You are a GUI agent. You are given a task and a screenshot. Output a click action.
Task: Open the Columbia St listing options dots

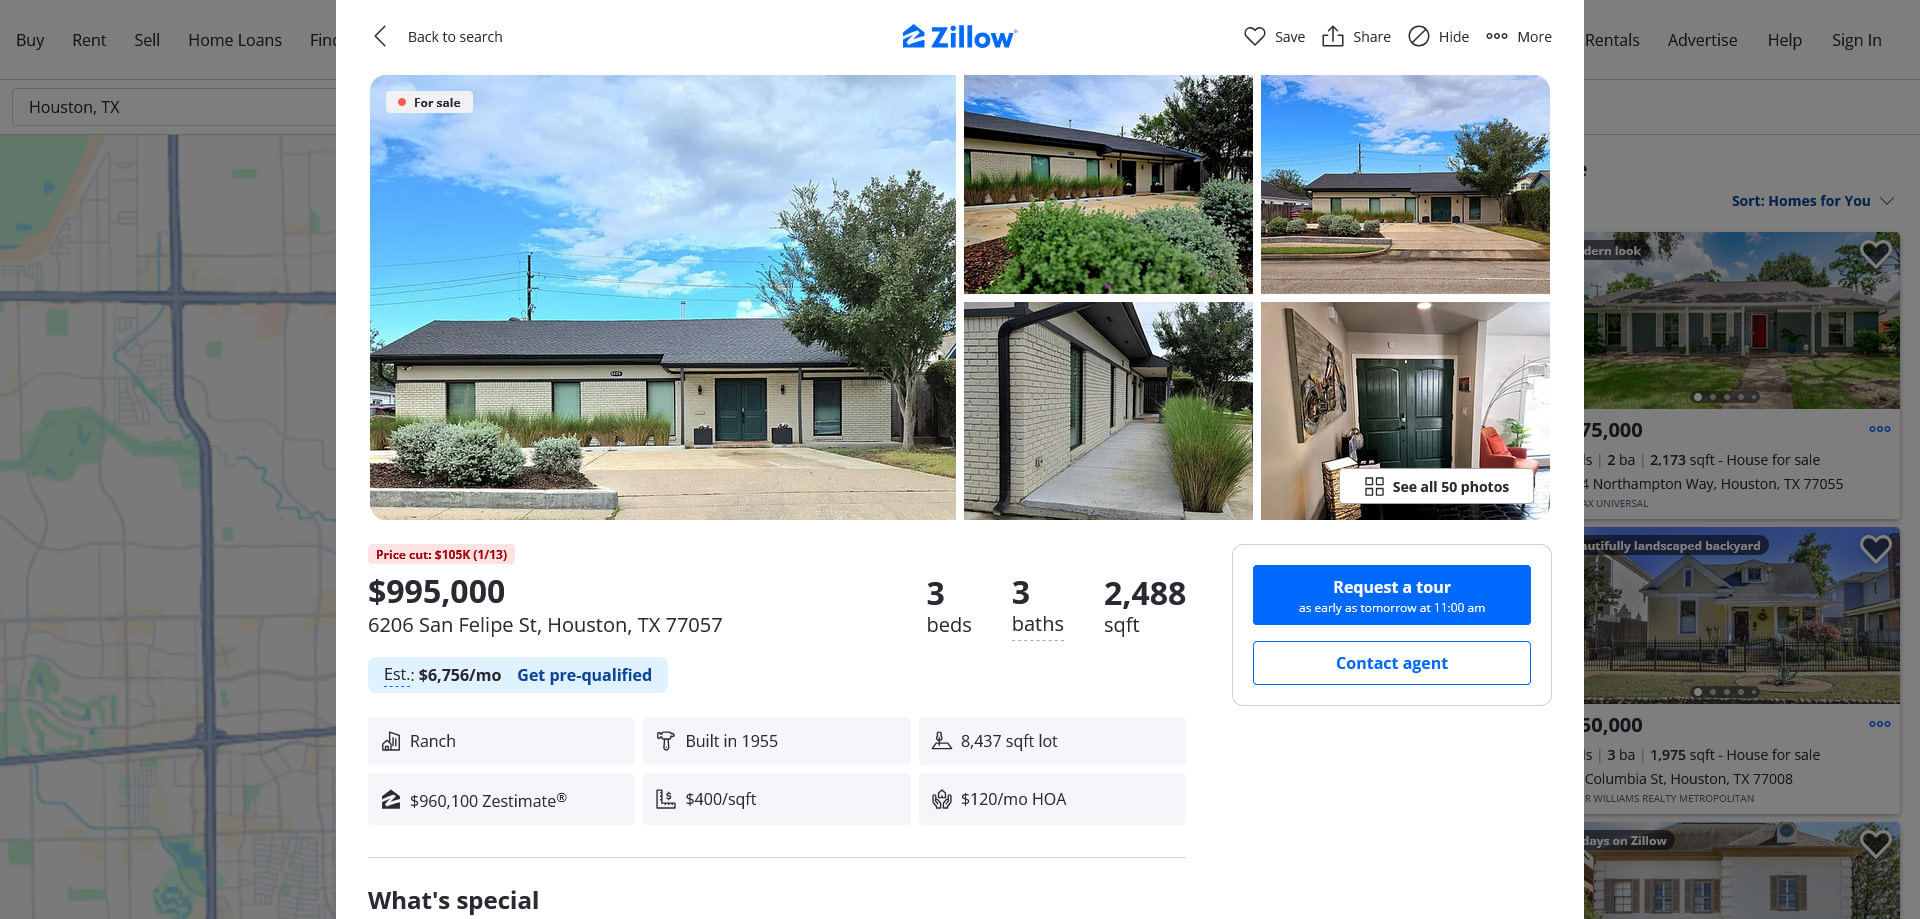[x=1880, y=724]
